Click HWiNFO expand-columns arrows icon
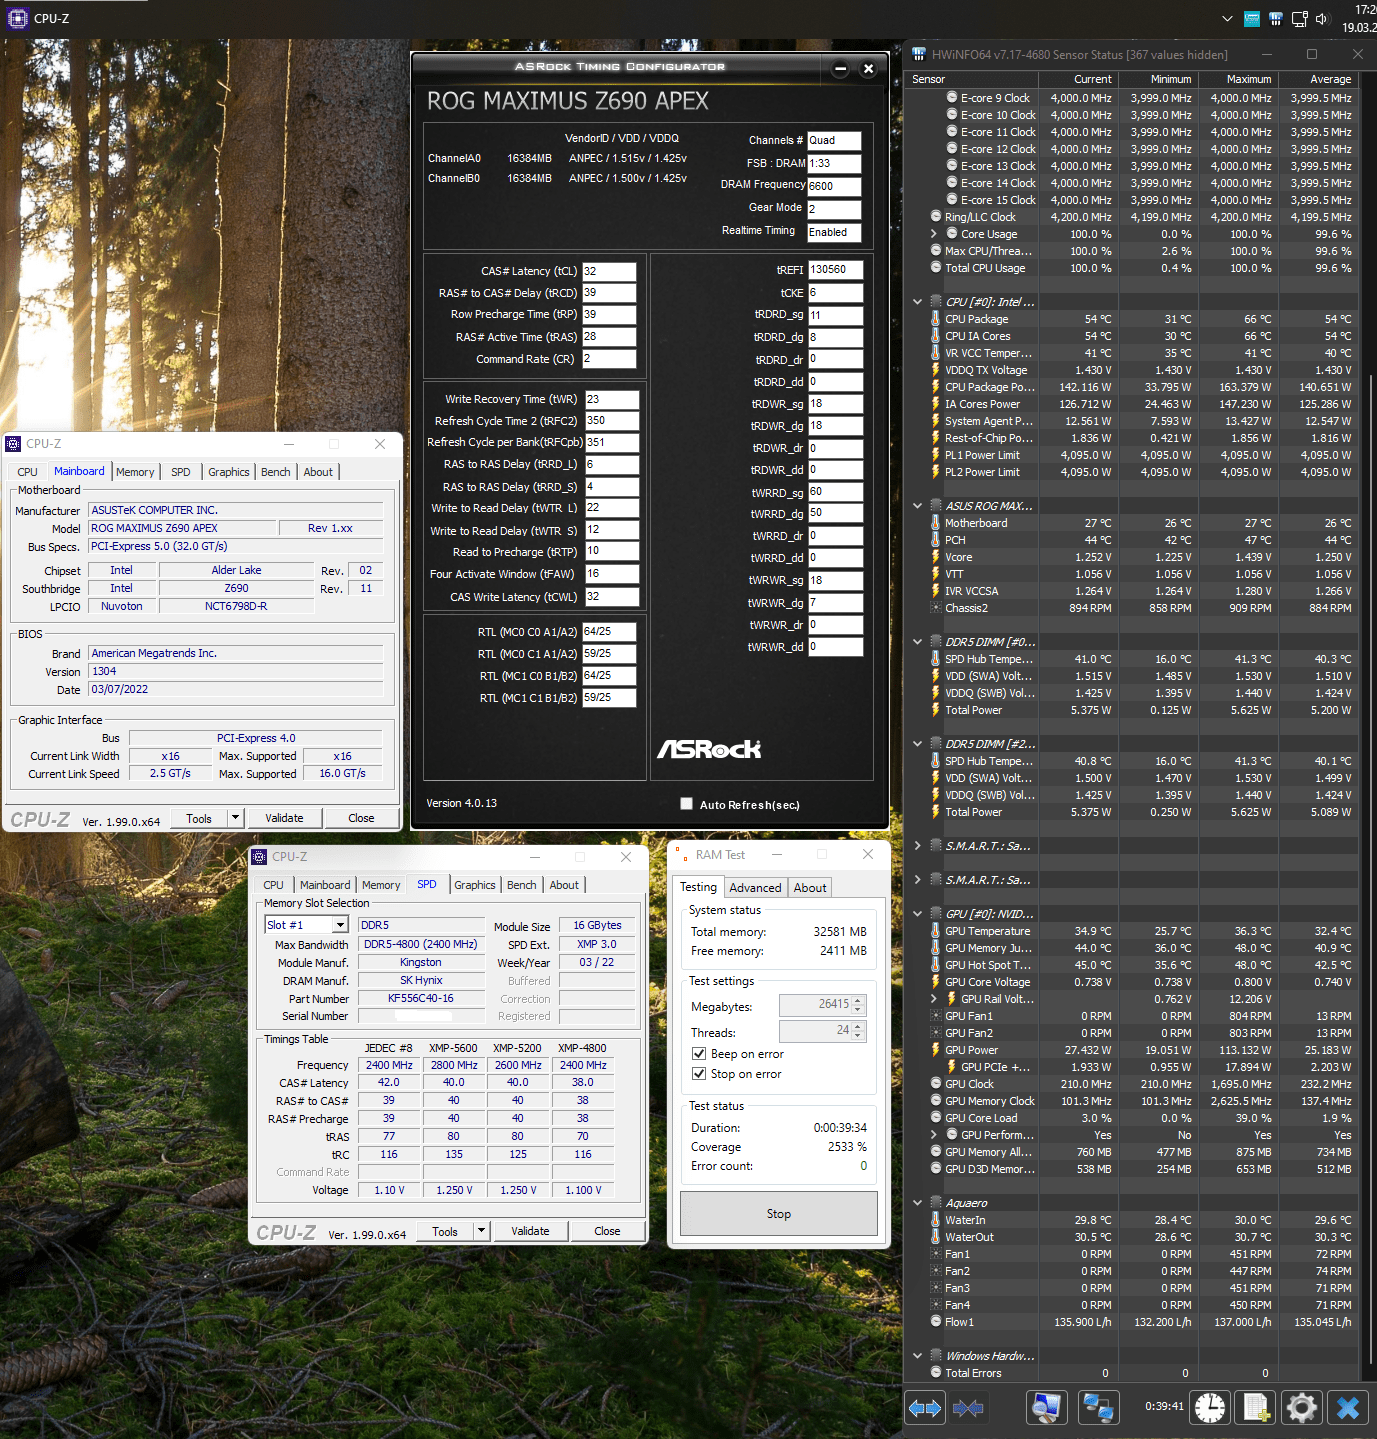Viewport: 1377px width, 1439px height. click(925, 1408)
